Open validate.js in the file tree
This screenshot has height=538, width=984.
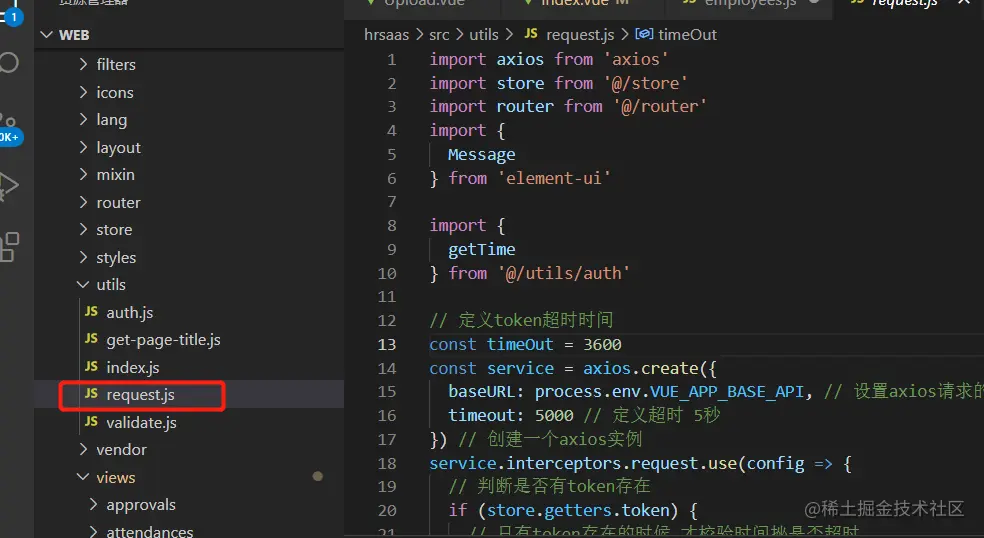click(189, 422)
